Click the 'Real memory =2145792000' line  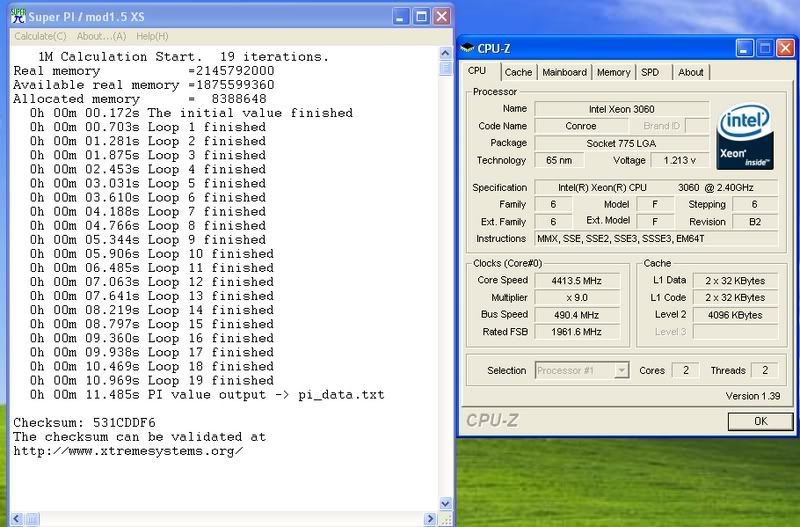(x=144, y=71)
